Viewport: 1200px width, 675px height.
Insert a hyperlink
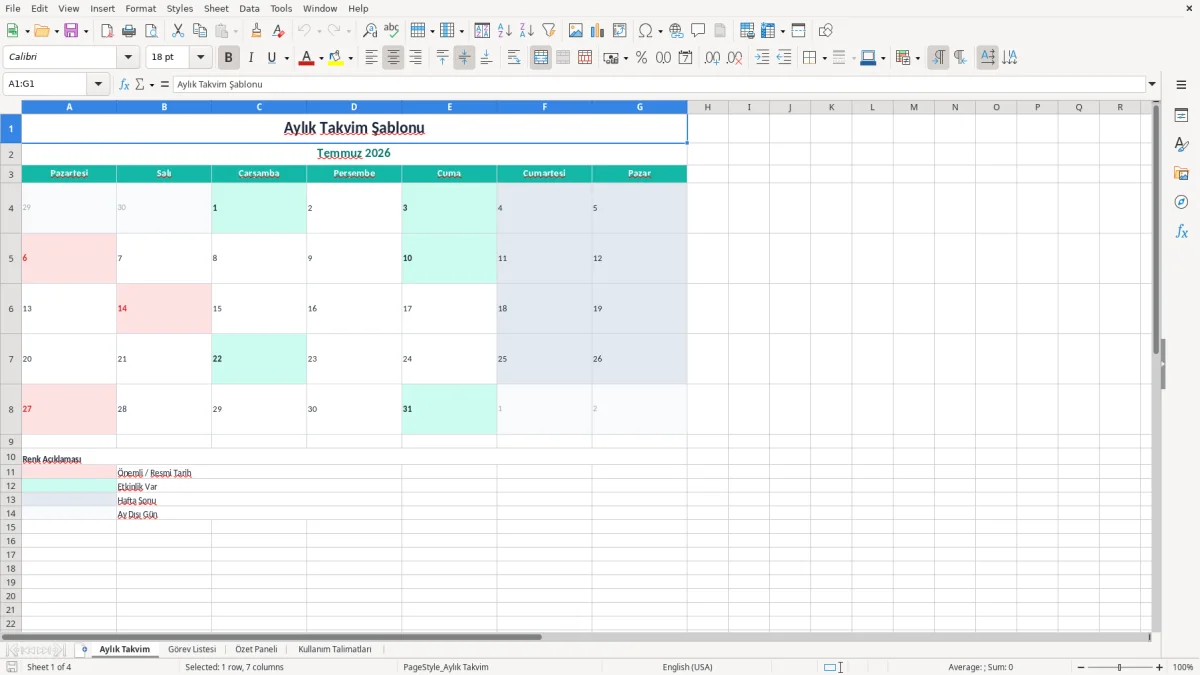point(677,31)
